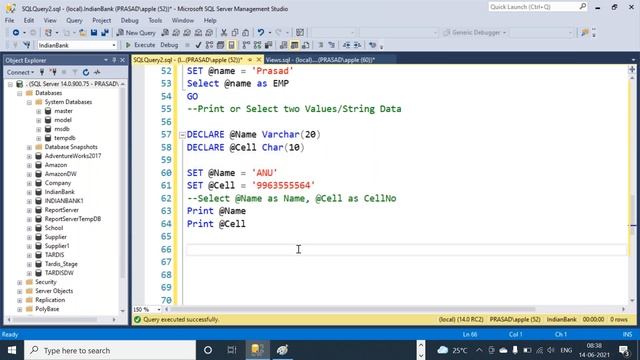The height and width of the screenshot is (360, 640).
Task: Click the solution configuration icon after Redo
Action: point(300,33)
